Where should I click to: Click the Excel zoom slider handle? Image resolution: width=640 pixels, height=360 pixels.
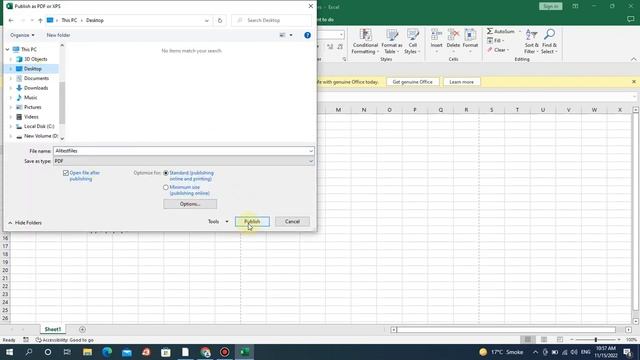click(596, 340)
